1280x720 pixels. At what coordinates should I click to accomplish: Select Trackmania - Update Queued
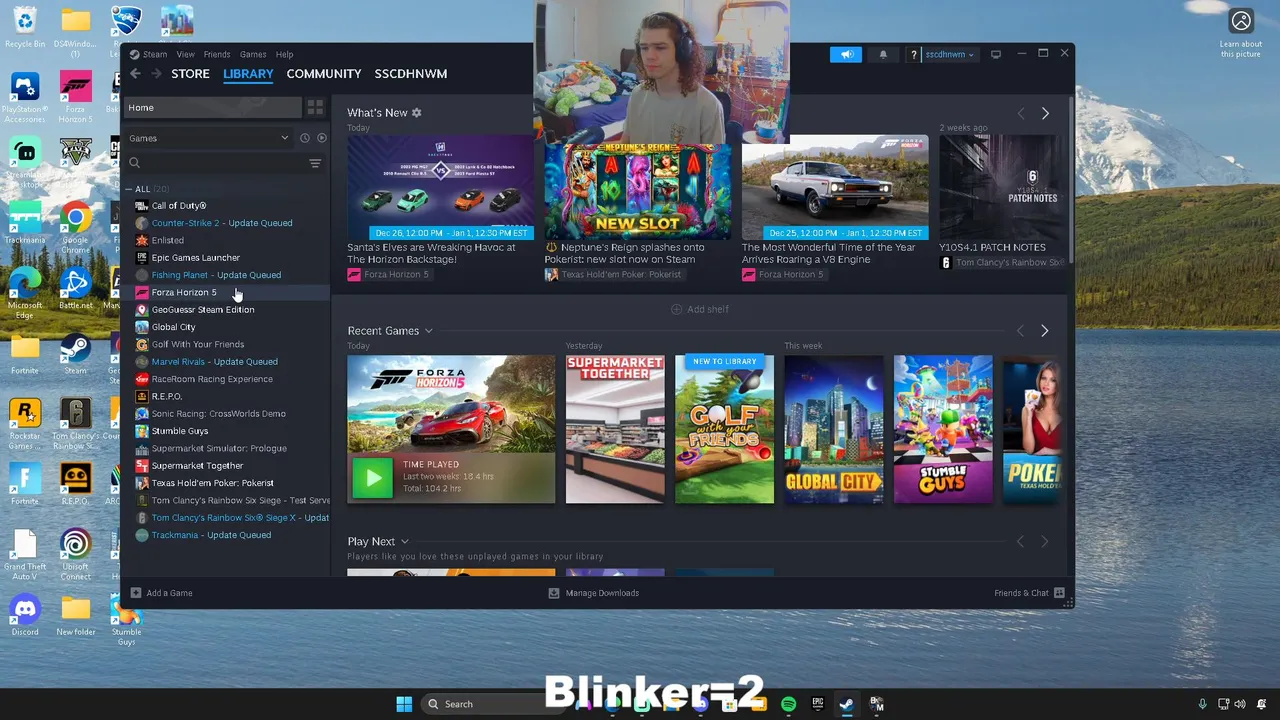pos(211,535)
